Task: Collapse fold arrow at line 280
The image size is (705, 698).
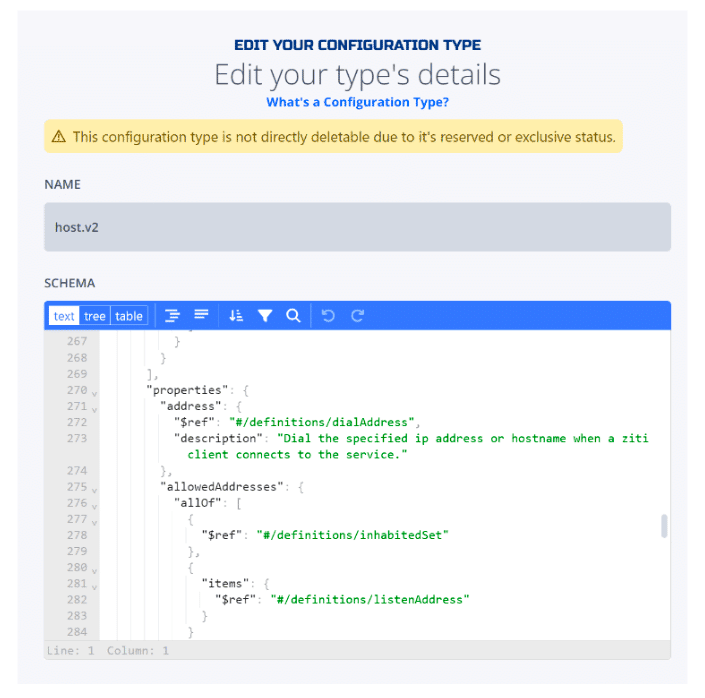Action: click(94, 571)
